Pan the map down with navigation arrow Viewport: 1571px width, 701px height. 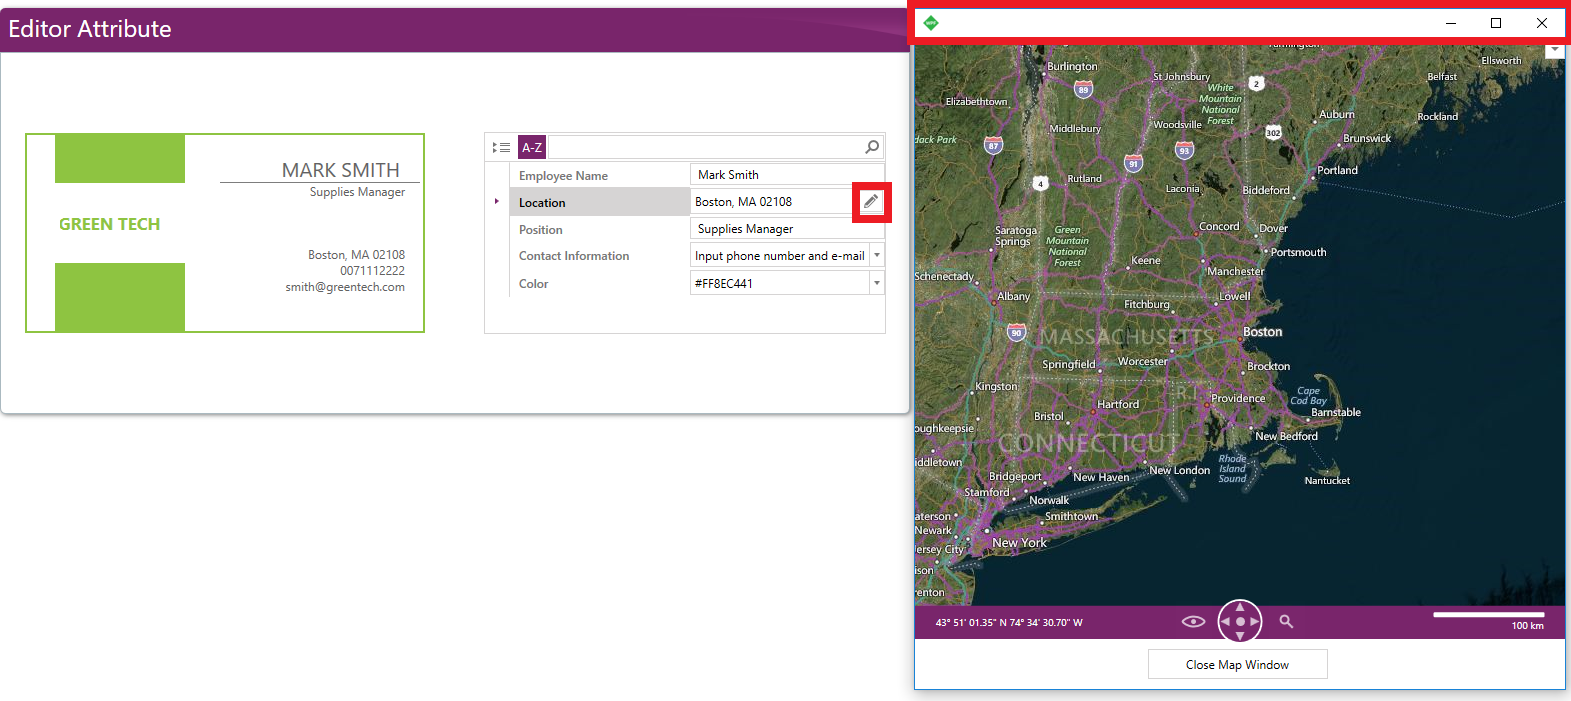[x=1240, y=636]
